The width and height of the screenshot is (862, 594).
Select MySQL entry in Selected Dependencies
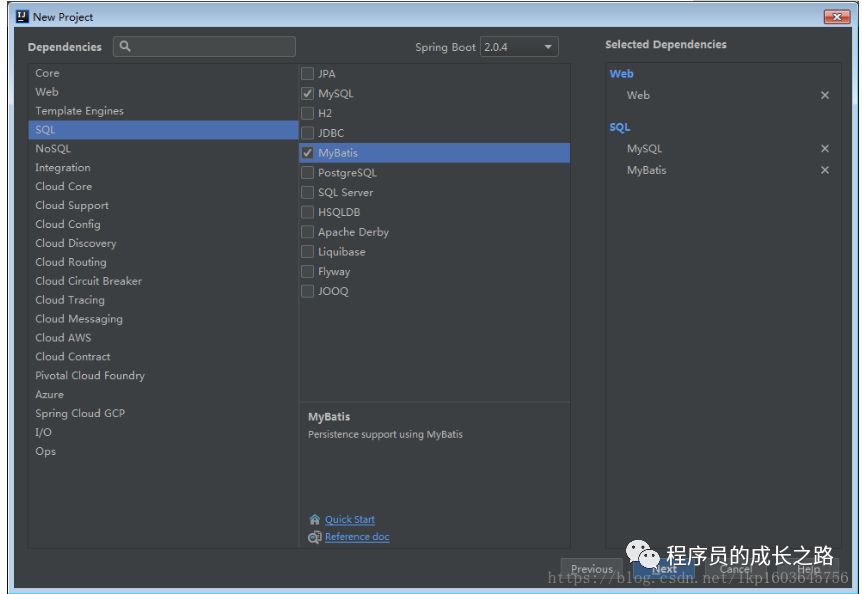[x=644, y=149]
